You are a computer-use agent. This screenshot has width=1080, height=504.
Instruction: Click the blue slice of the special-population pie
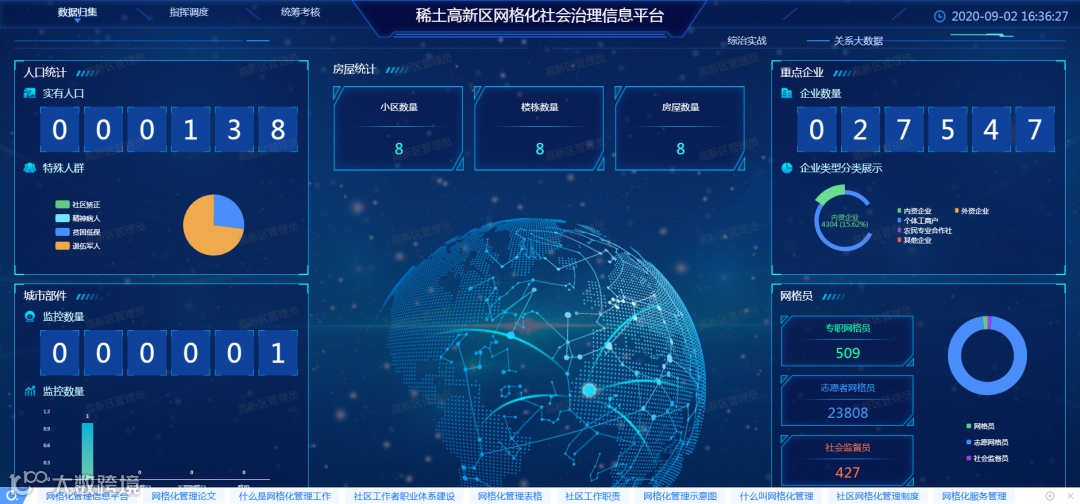227,212
